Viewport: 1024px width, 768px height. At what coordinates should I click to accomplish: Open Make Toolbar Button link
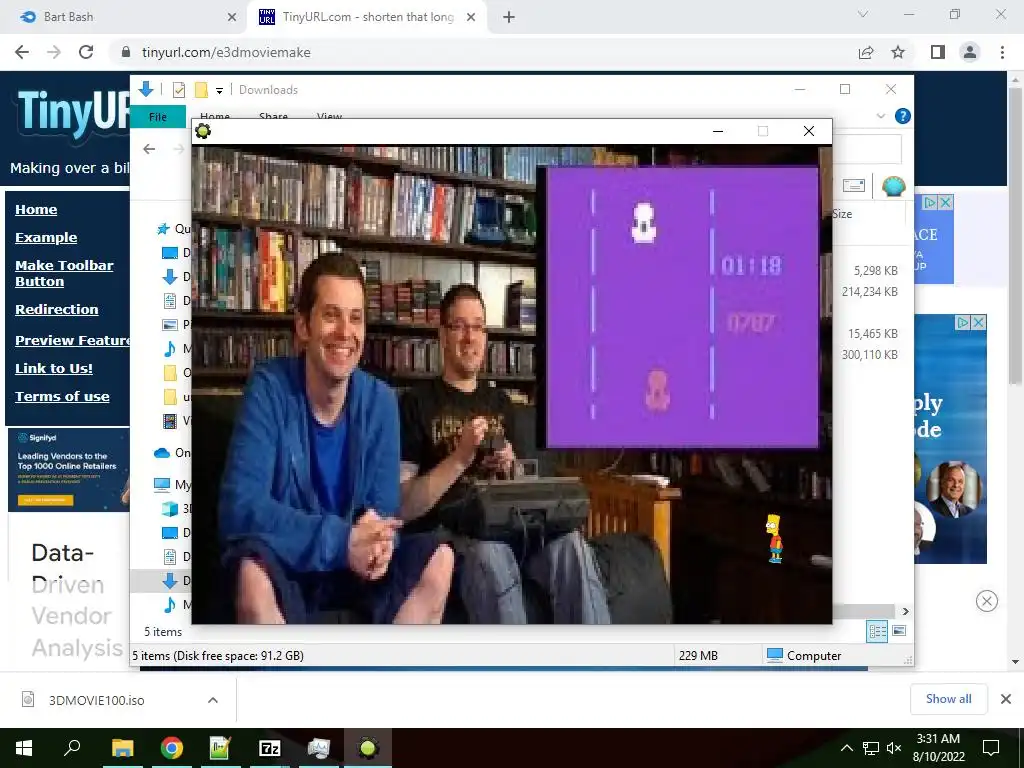point(64,274)
